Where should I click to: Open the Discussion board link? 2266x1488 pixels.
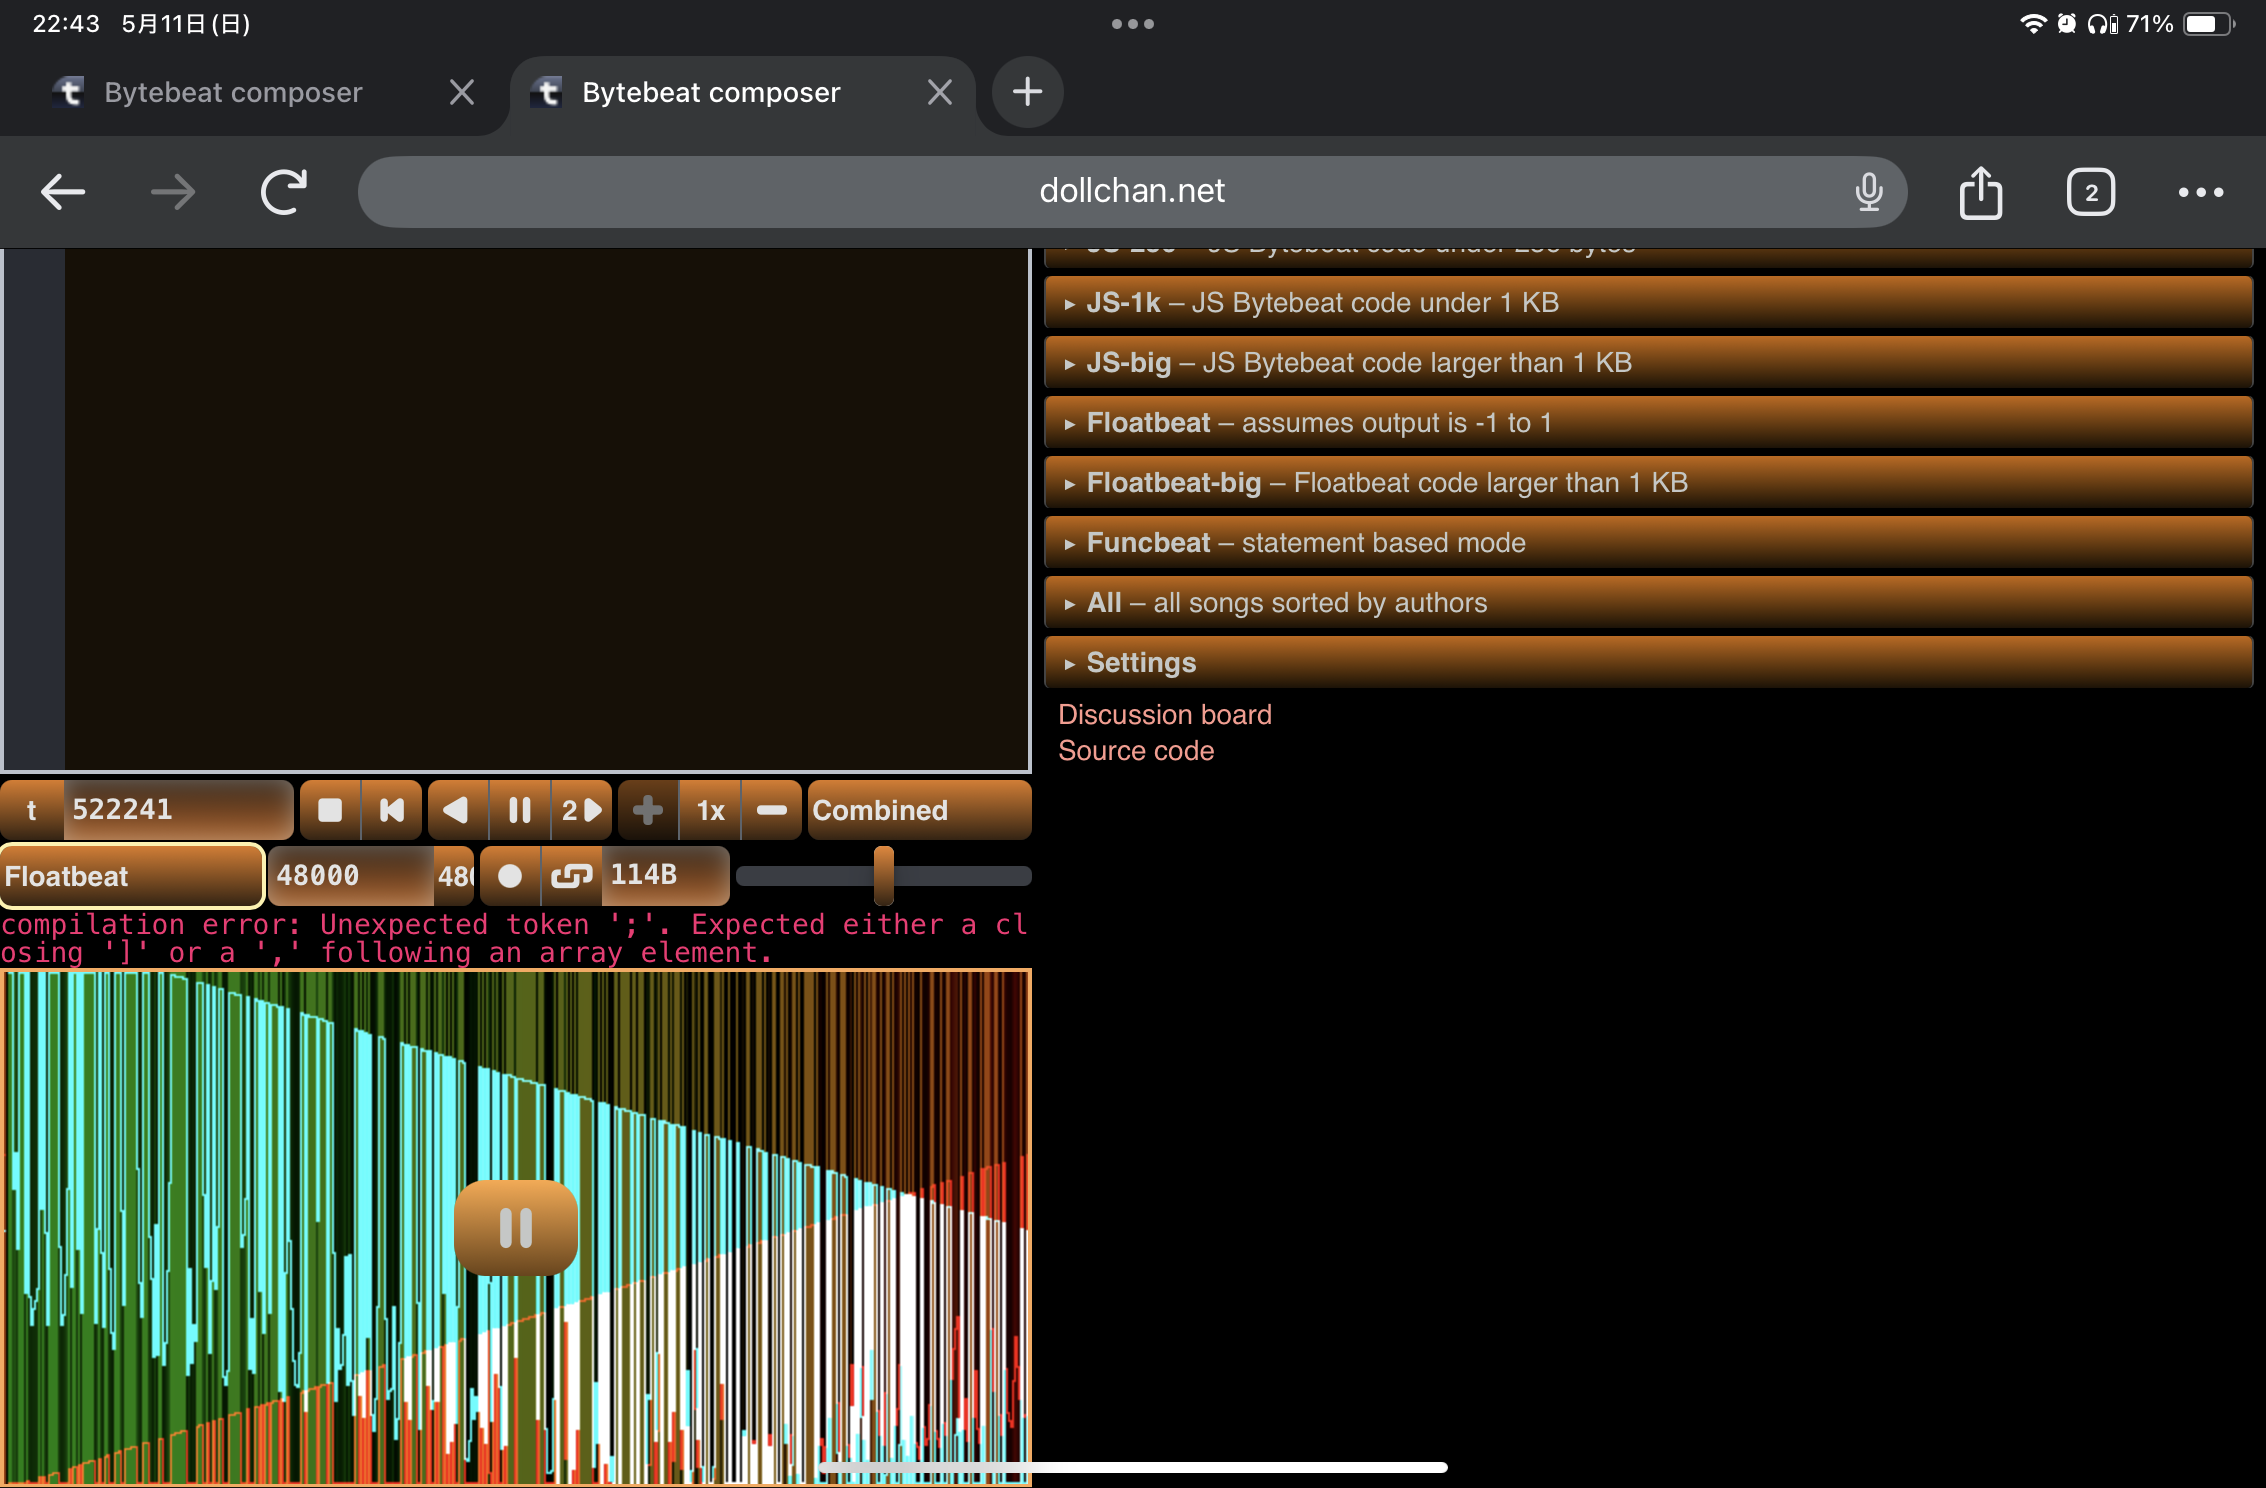tap(1165, 714)
